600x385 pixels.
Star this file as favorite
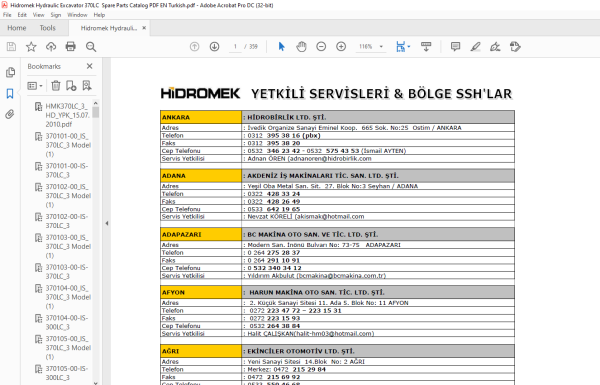point(31,47)
